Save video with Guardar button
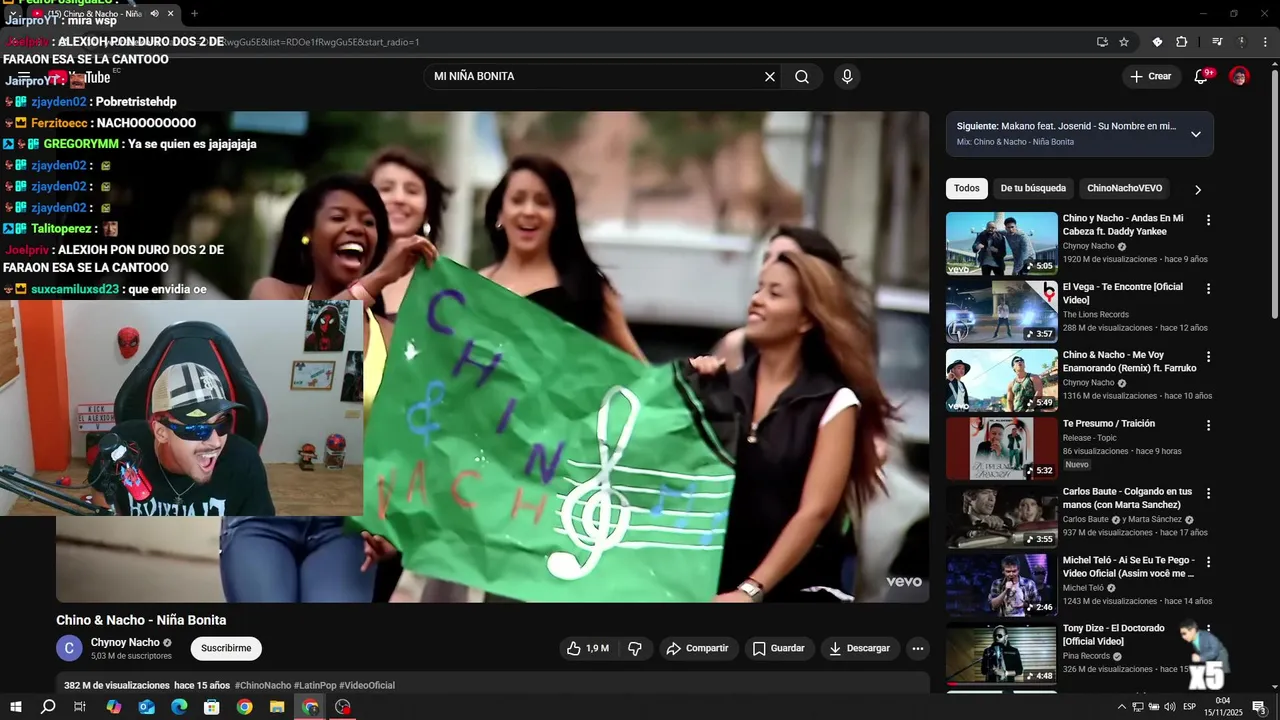1280x720 pixels. [x=778, y=648]
